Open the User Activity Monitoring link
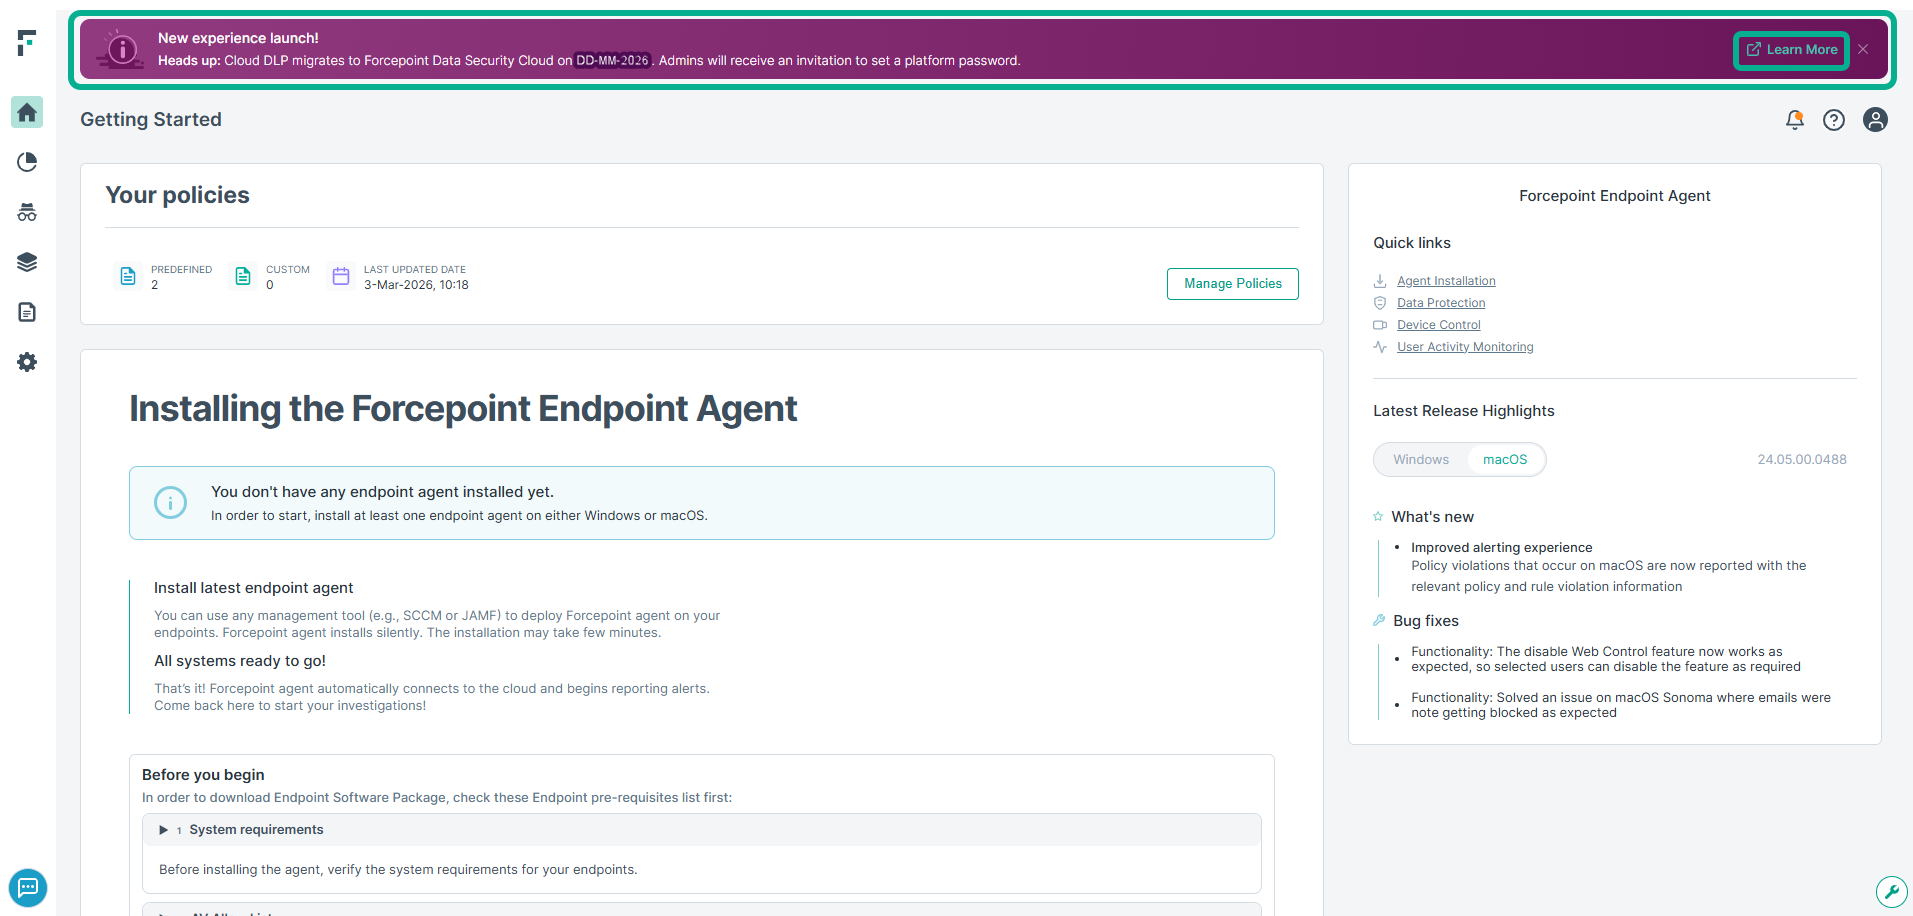This screenshot has height=916, width=1913. [1465, 347]
